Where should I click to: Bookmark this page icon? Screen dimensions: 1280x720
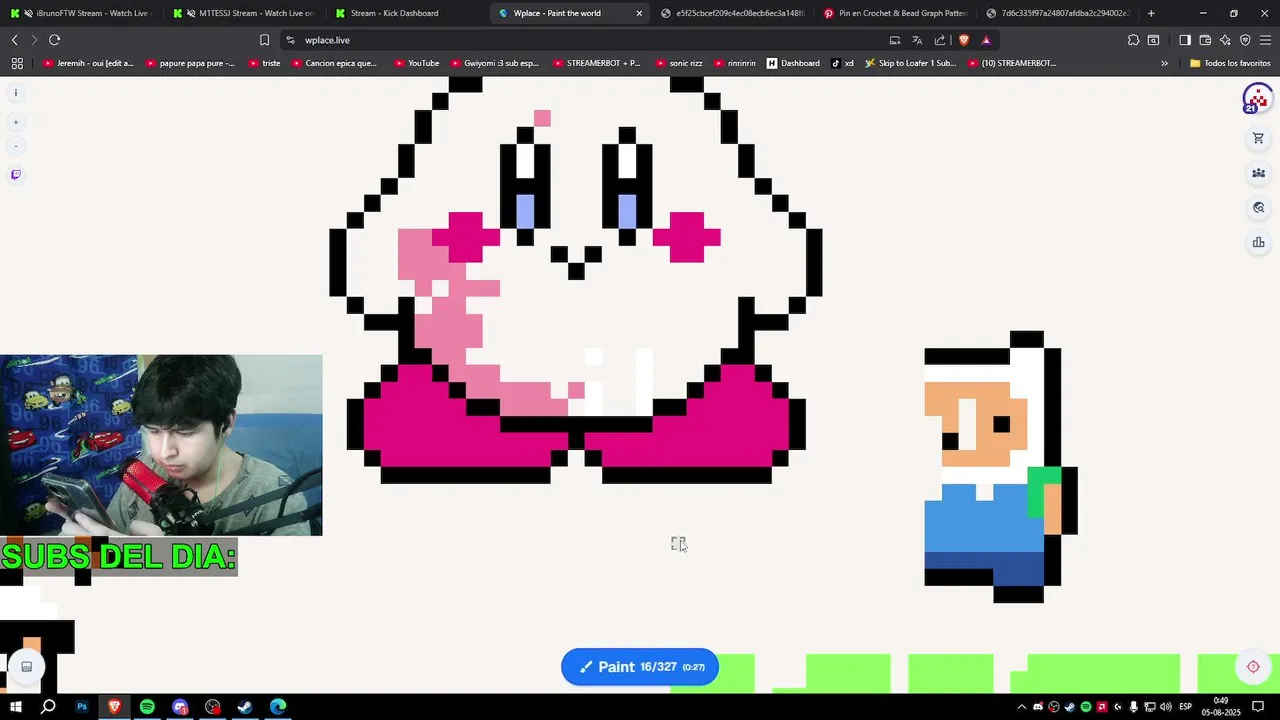(264, 40)
